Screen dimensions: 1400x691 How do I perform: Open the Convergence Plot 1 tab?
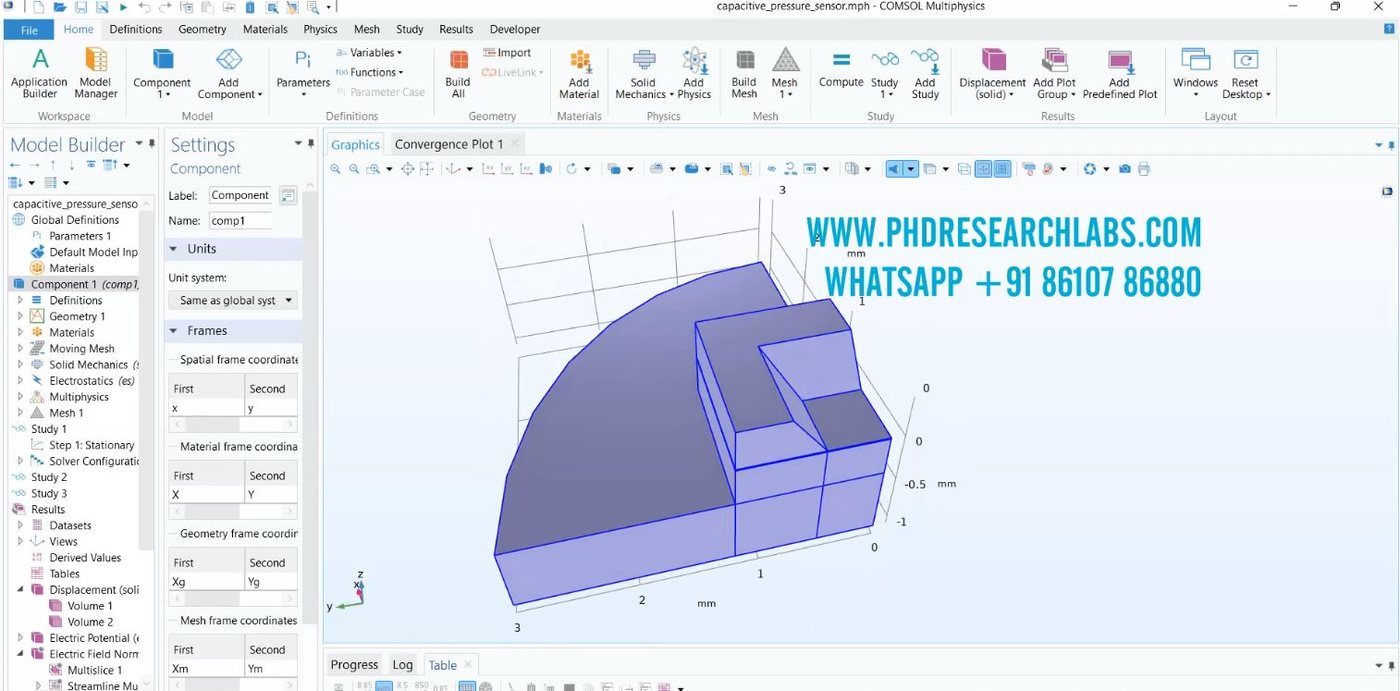tap(449, 145)
